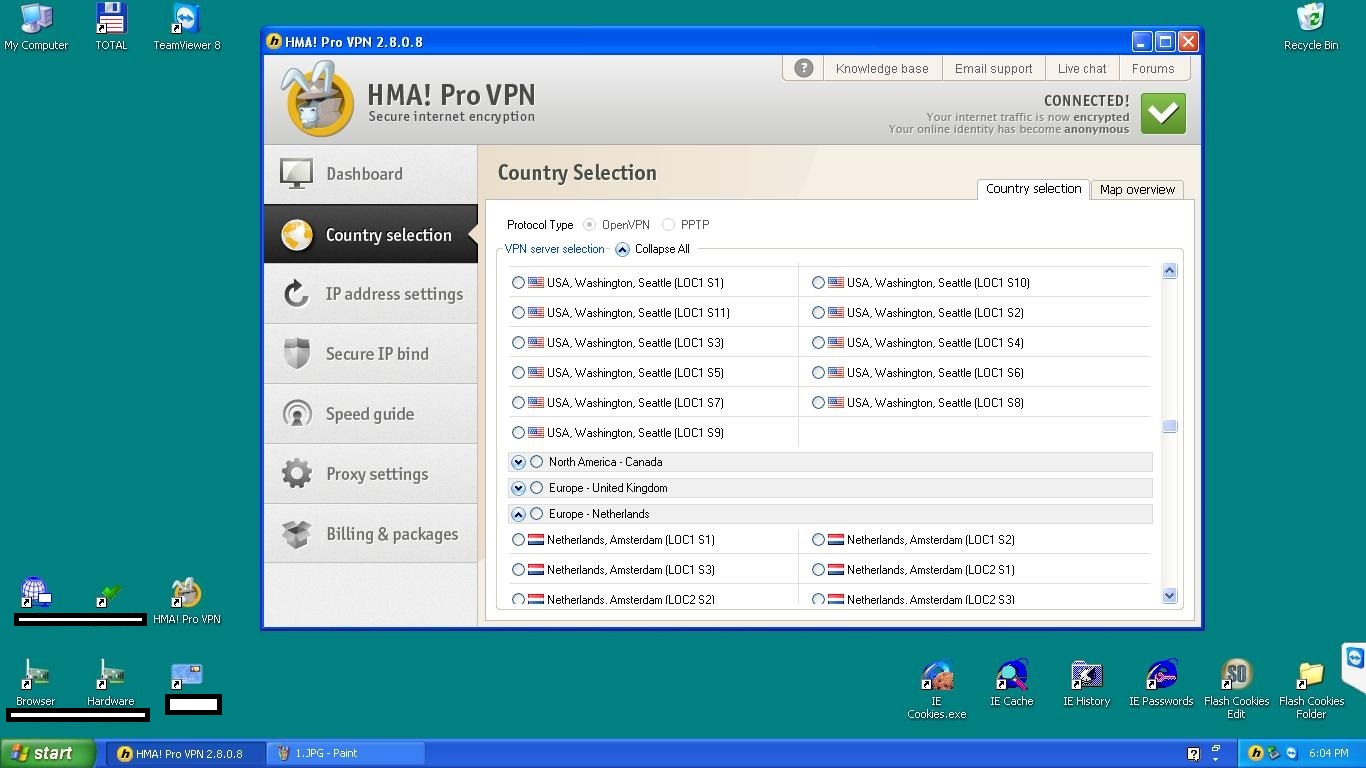Open the Dashboard section

click(370, 174)
